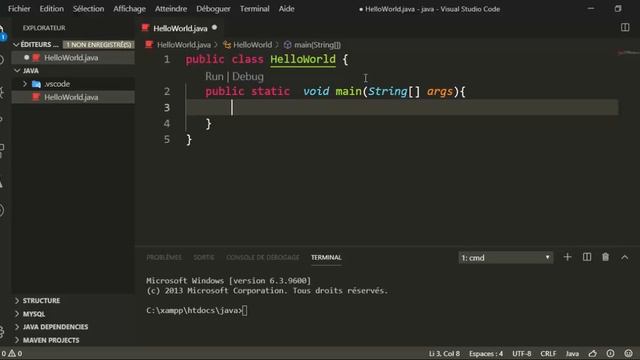Expand the .vscode folder chevron

pos(25,84)
